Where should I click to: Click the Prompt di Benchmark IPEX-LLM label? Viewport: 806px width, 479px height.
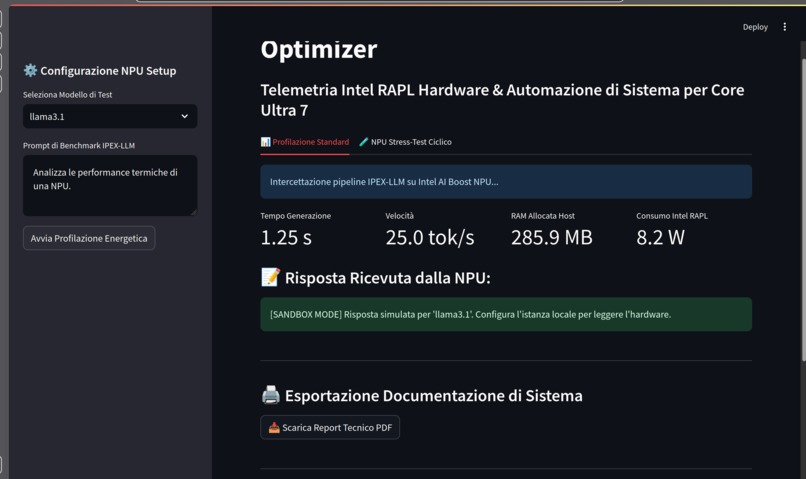(79, 145)
